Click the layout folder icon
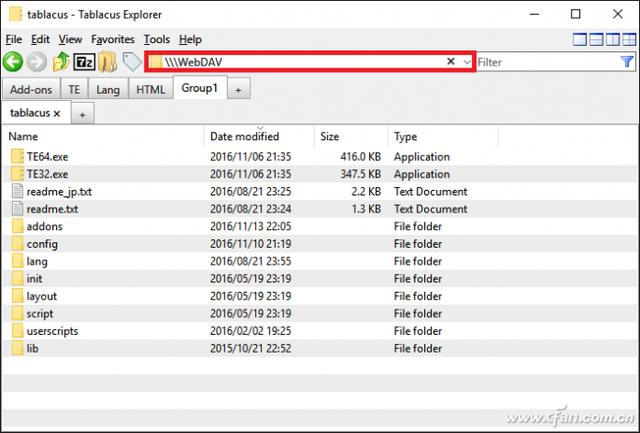 (18, 296)
